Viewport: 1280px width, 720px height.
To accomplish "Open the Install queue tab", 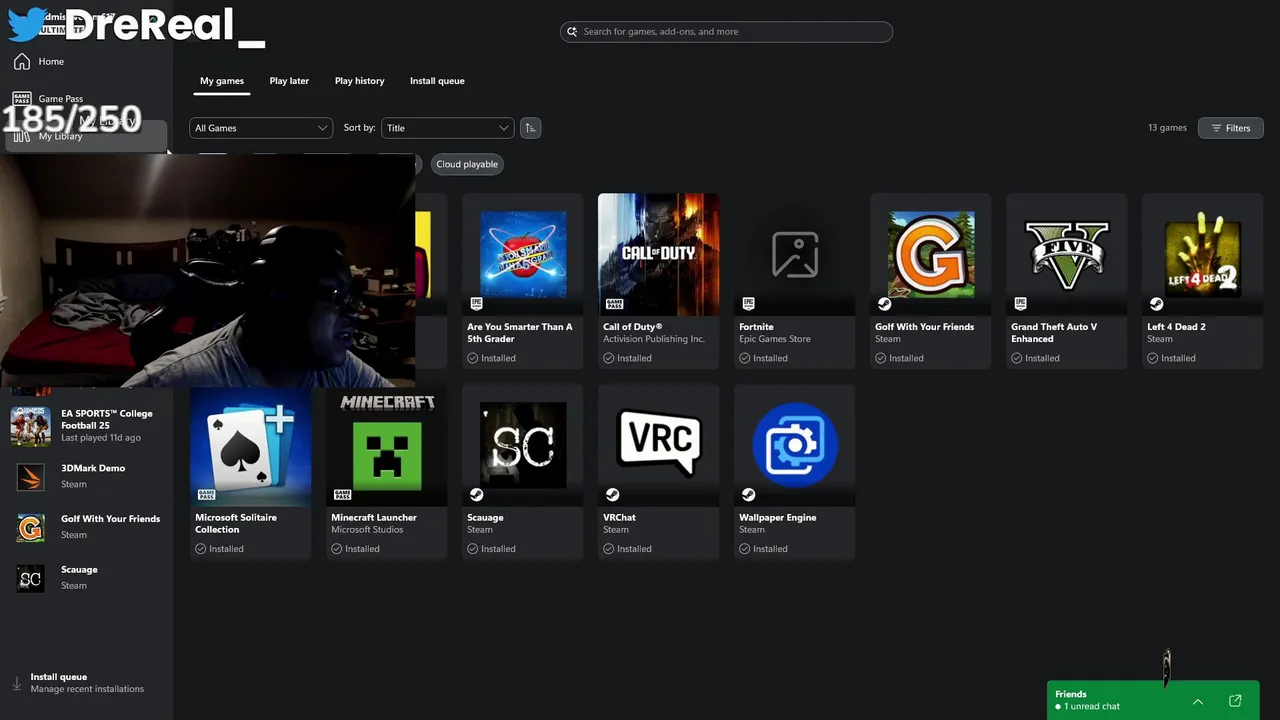I will (437, 81).
